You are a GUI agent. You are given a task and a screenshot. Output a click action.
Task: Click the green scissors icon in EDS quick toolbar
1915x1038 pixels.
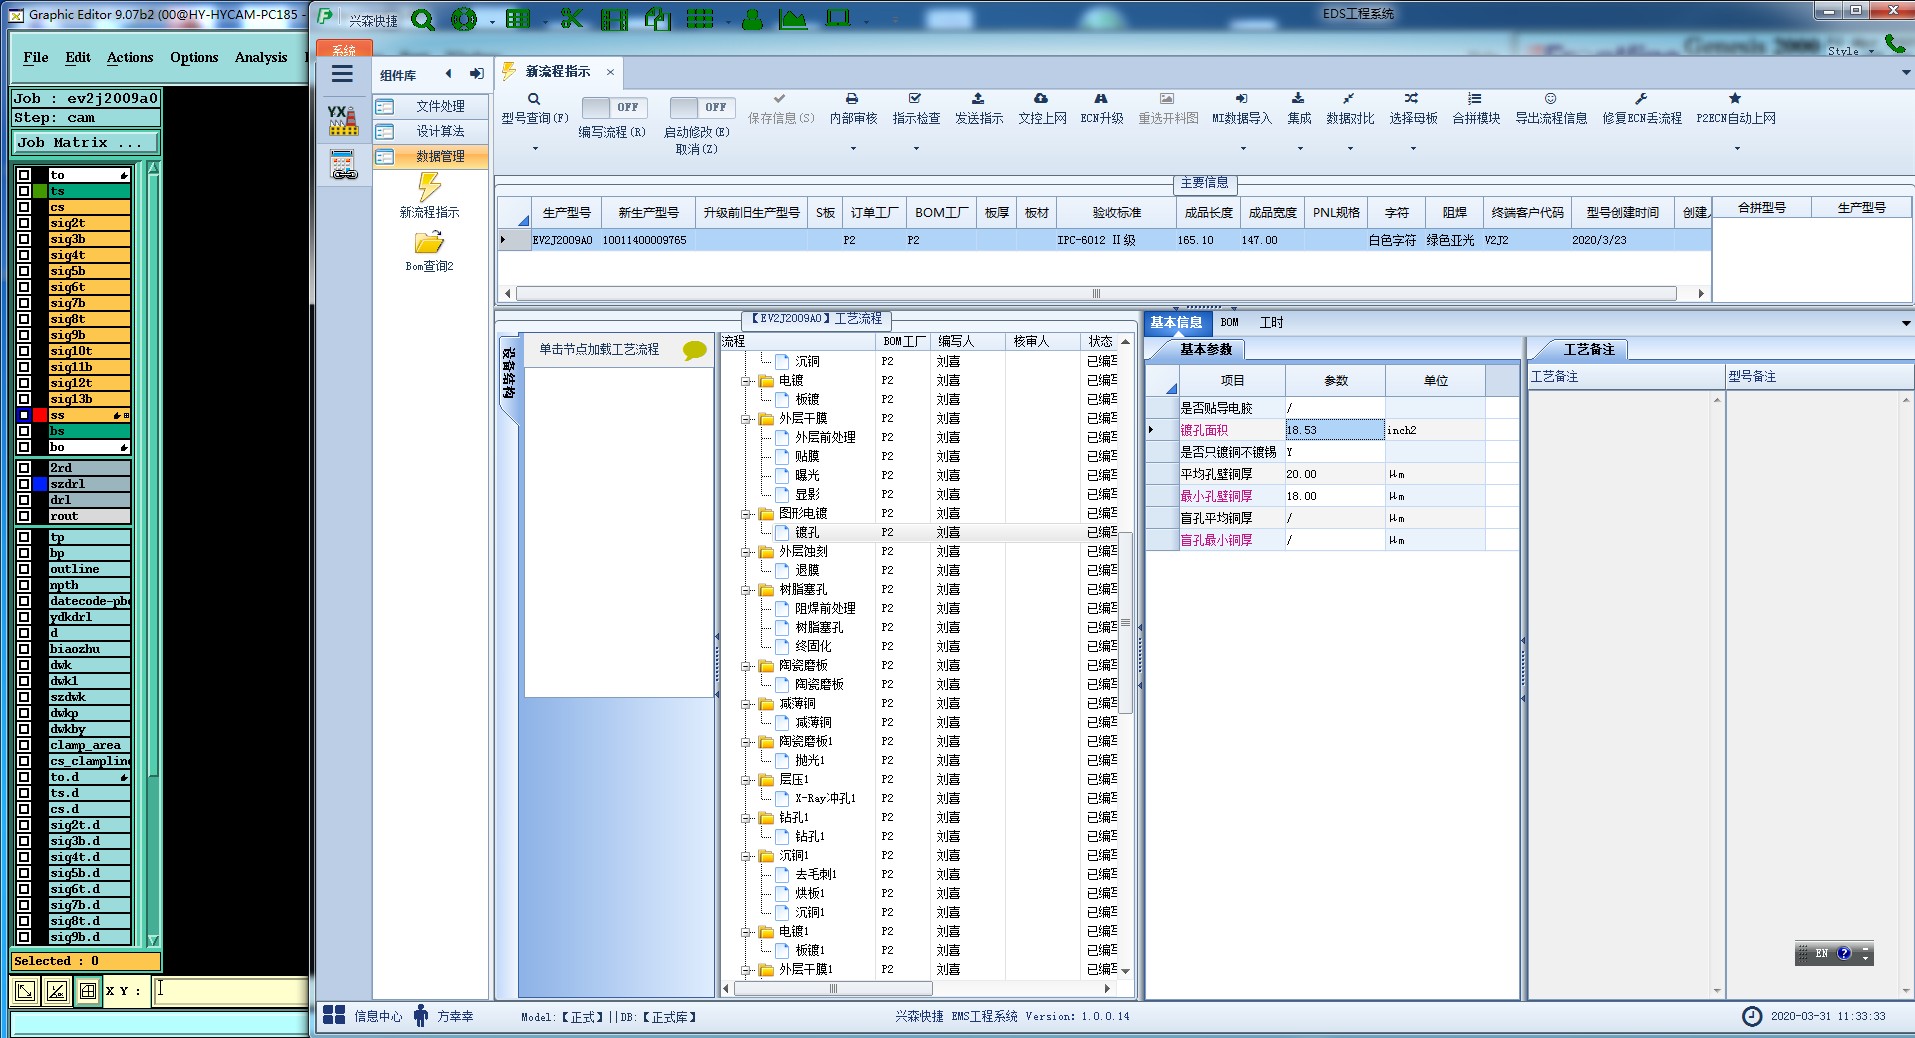[572, 19]
